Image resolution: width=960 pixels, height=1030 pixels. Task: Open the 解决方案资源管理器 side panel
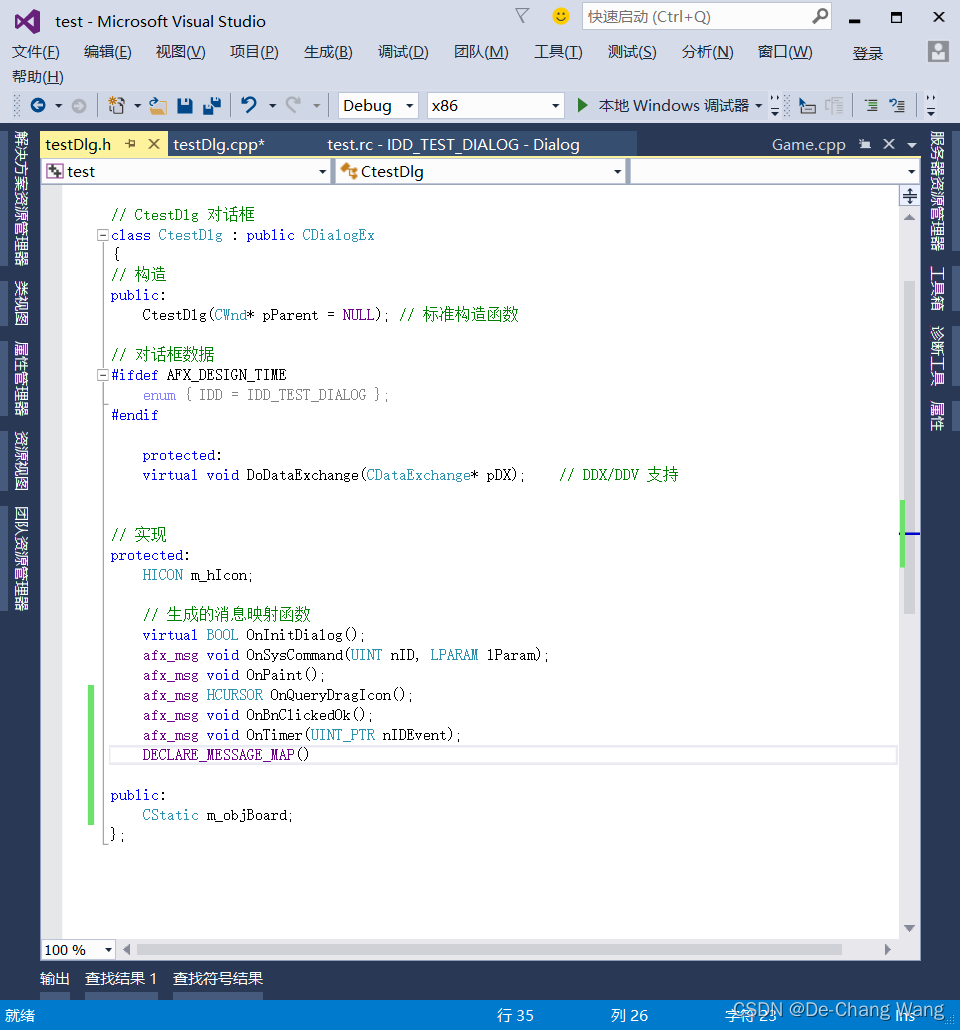(x=21, y=198)
